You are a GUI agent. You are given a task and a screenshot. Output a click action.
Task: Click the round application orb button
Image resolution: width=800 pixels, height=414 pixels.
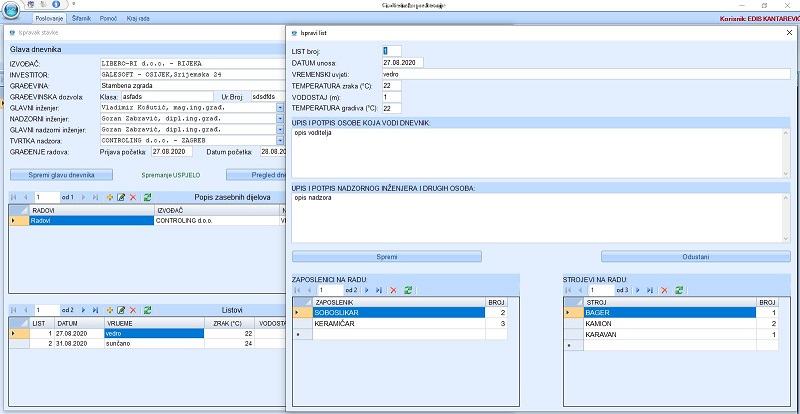tap(13, 9)
